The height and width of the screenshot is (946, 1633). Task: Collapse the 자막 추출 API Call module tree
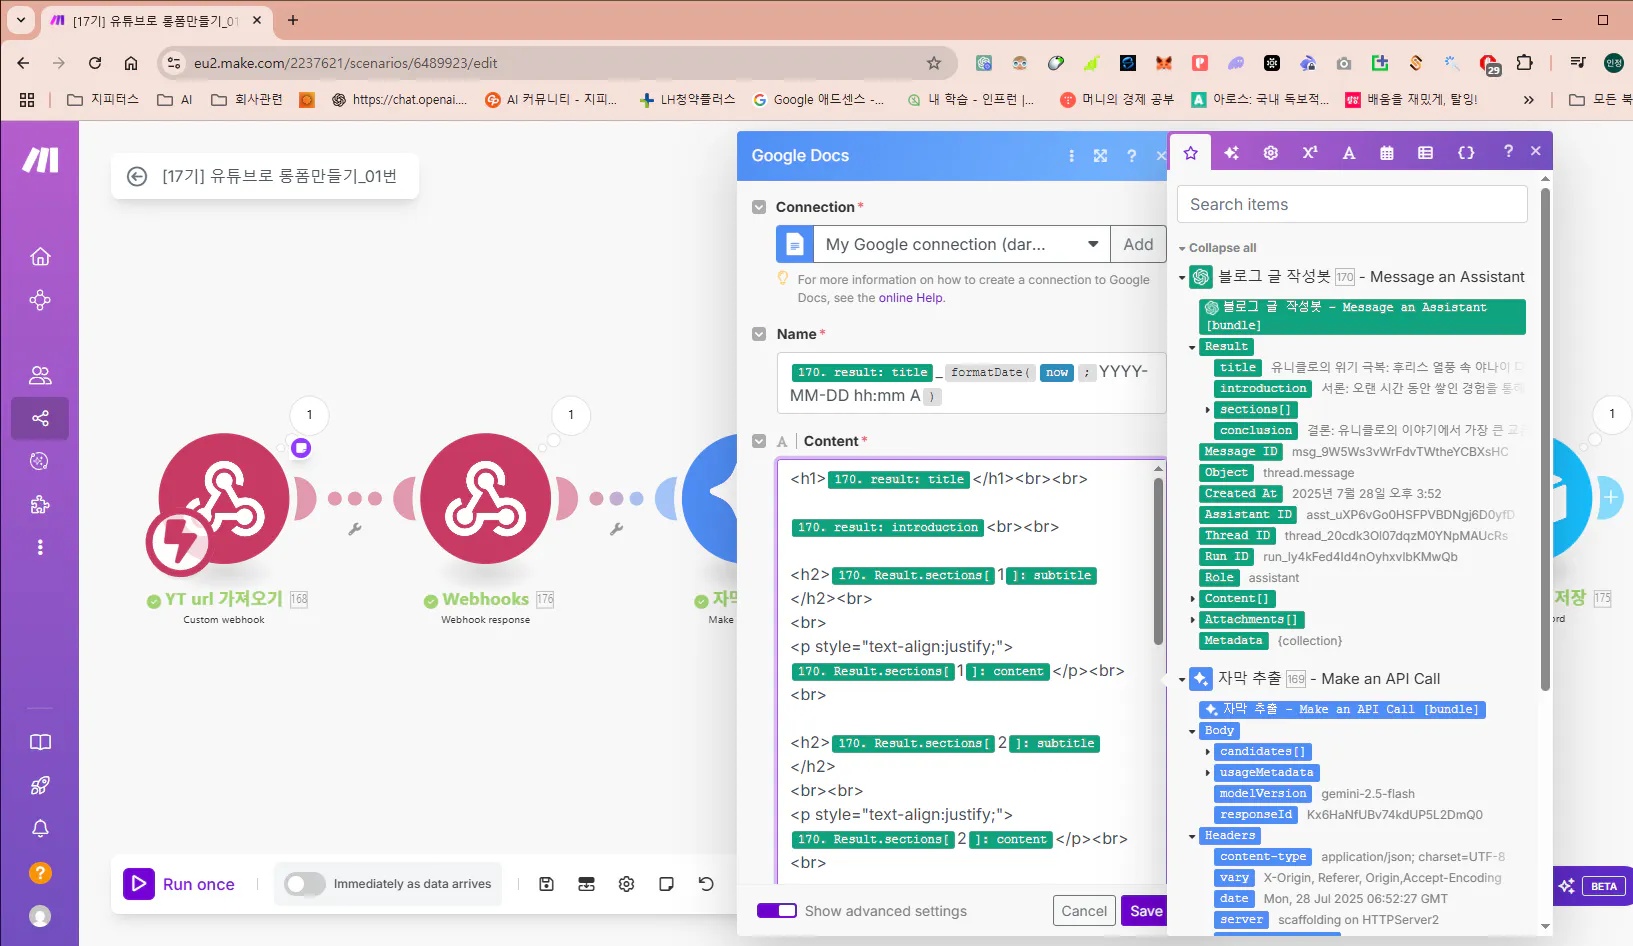point(1182,680)
